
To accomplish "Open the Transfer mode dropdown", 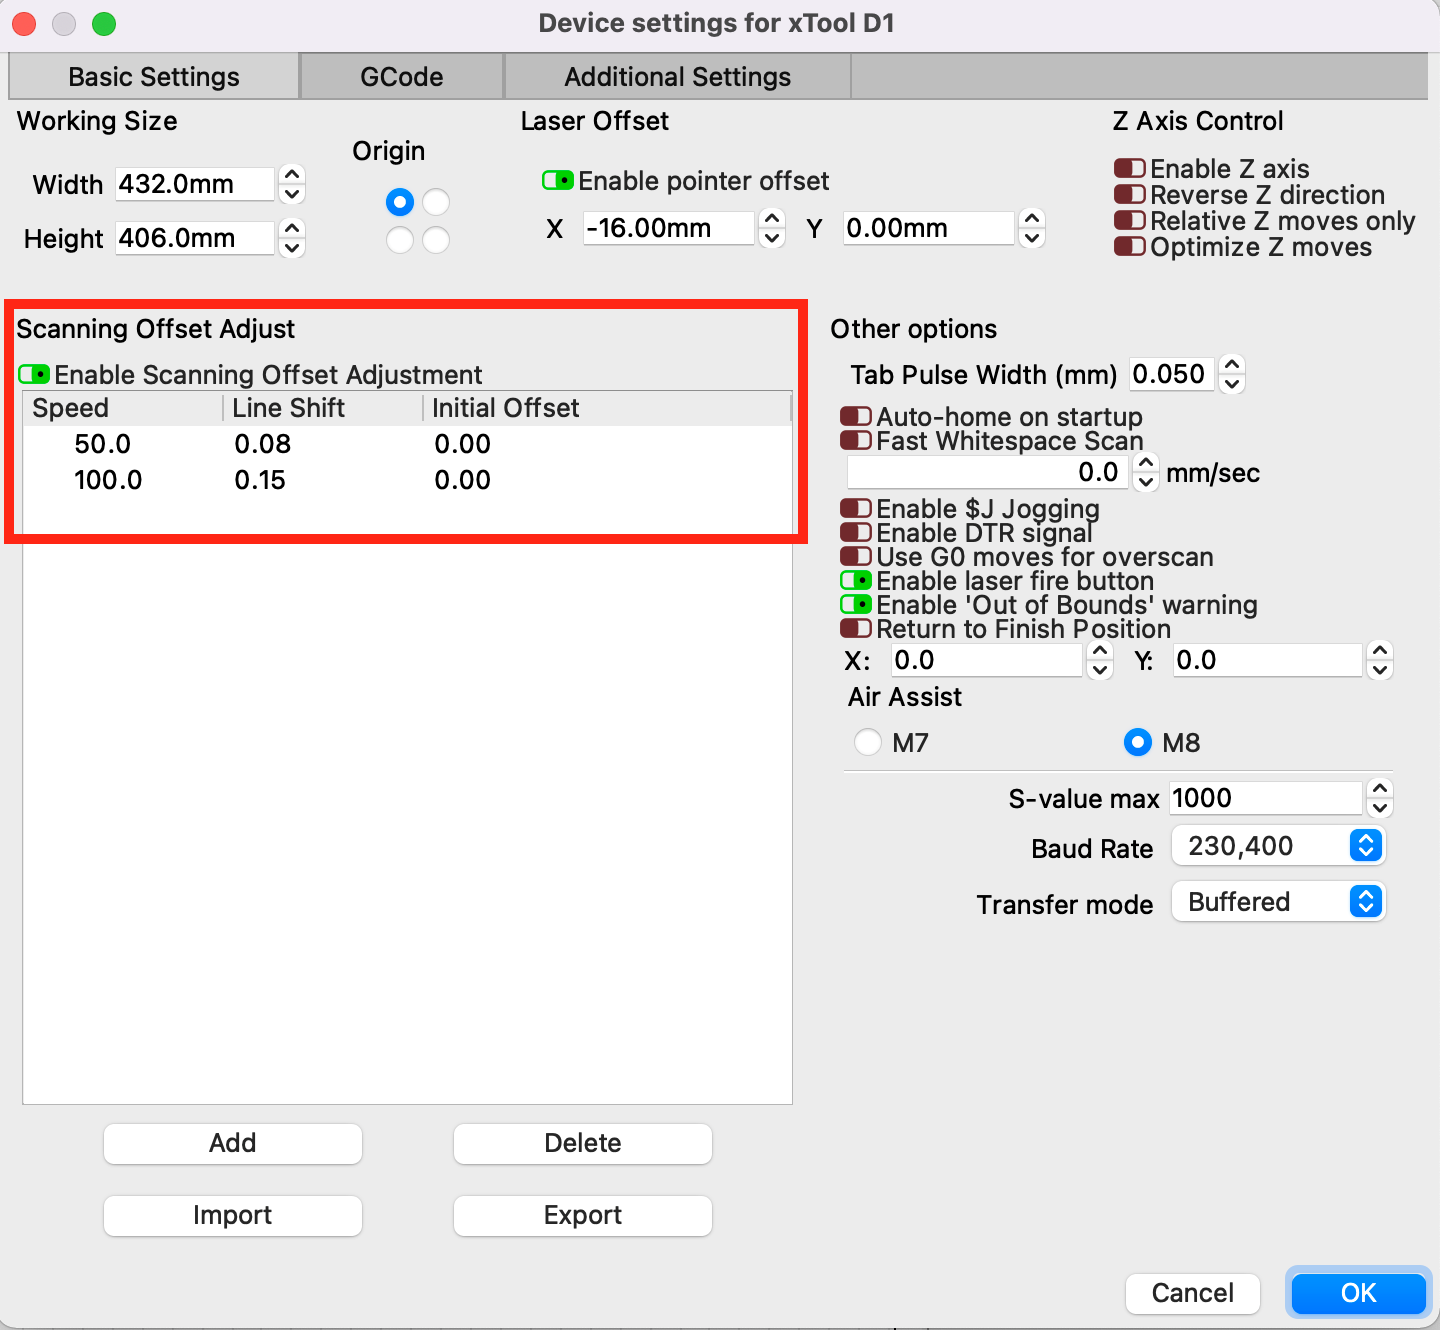I will [1278, 902].
